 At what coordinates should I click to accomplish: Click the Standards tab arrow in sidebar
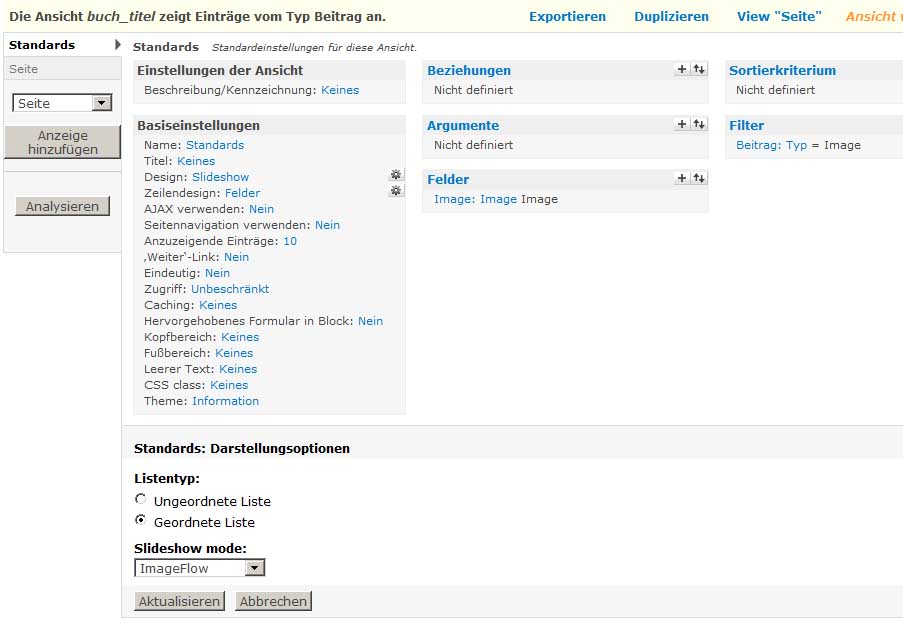pyautogui.click(x=118, y=45)
